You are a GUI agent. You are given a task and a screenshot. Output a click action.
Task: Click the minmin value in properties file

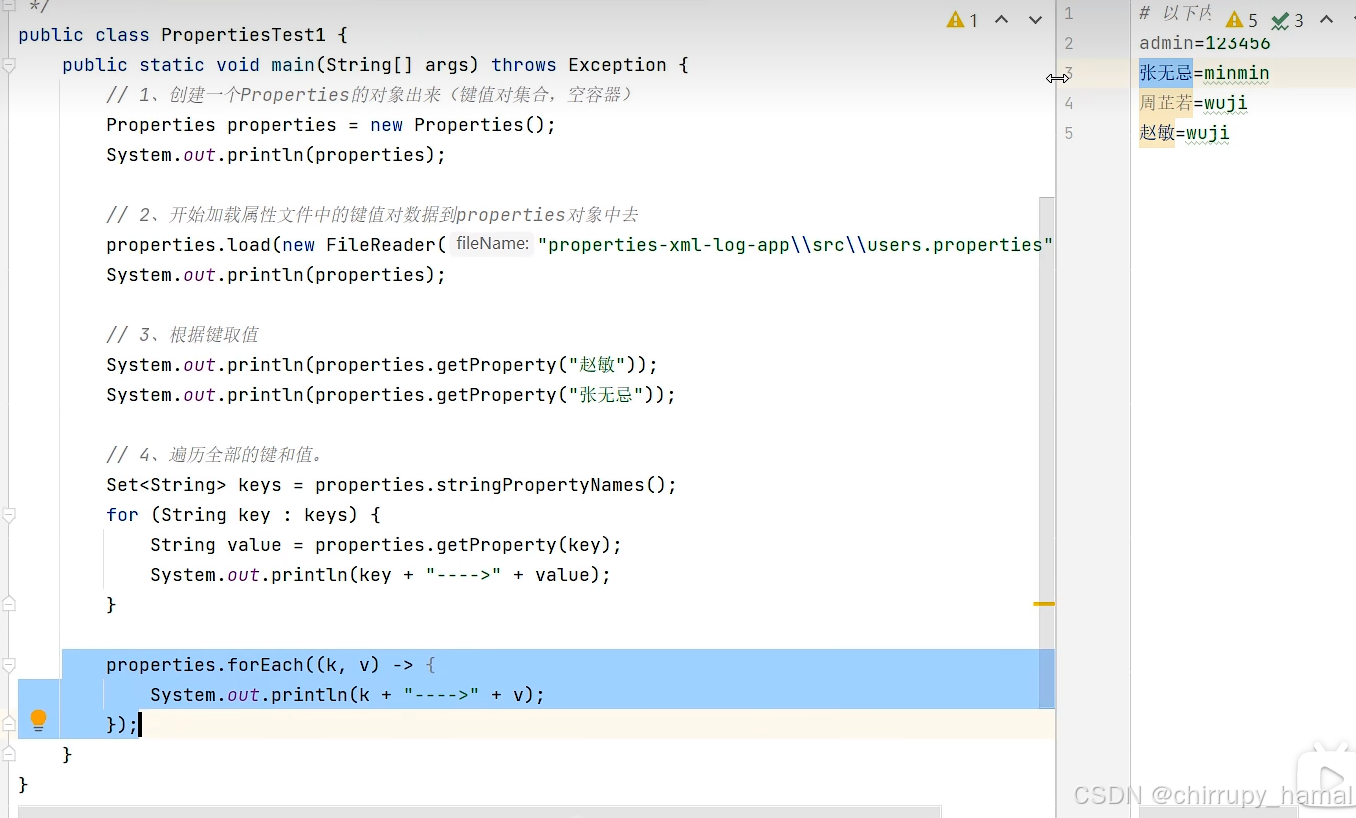coord(1237,73)
